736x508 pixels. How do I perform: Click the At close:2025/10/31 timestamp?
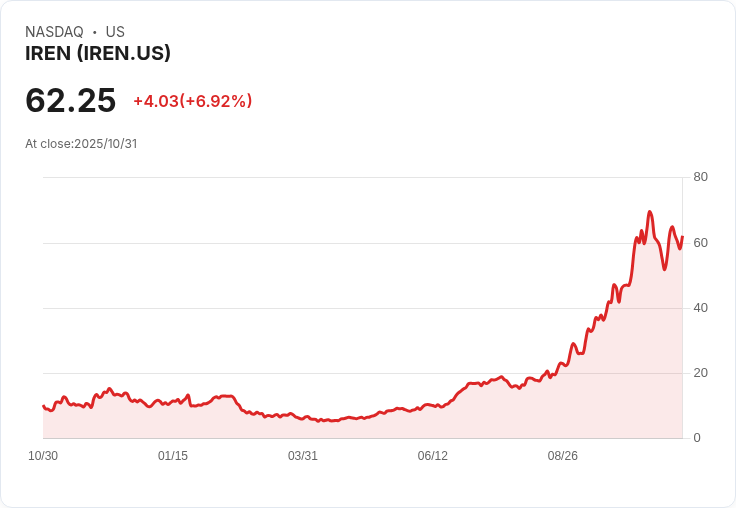click(x=81, y=143)
